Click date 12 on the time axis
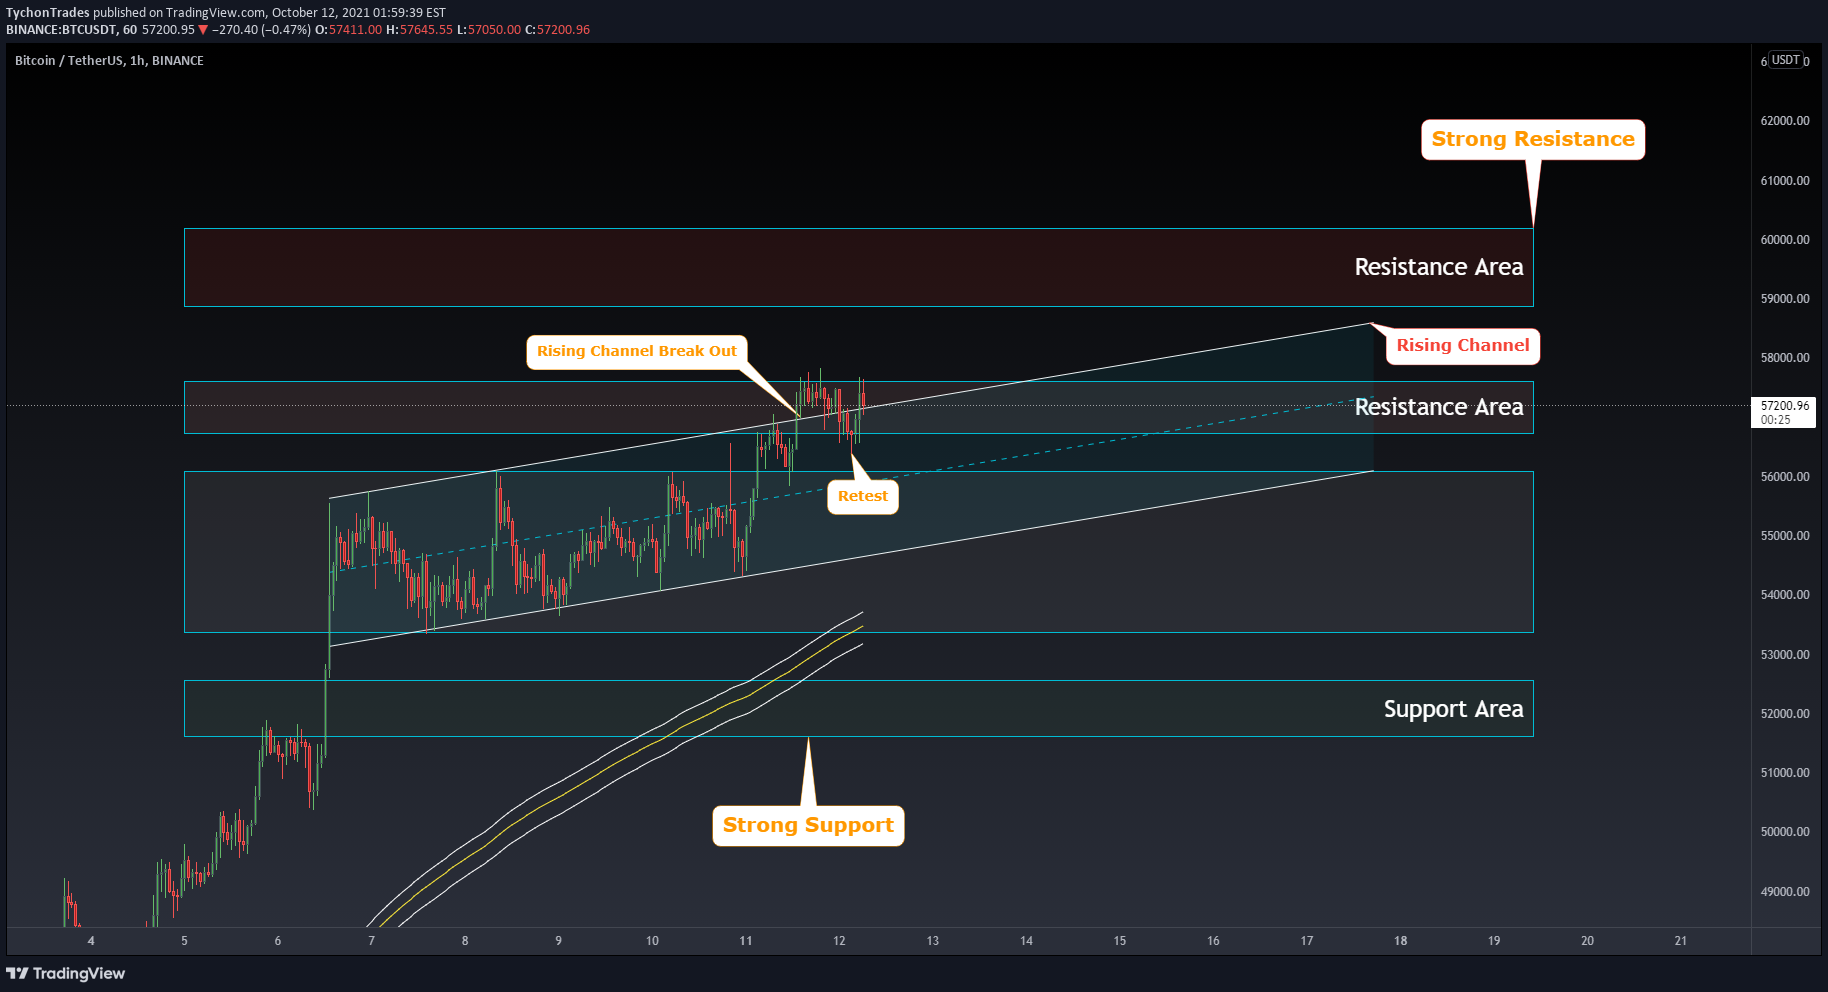The image size is (1828, 992). 839,941
